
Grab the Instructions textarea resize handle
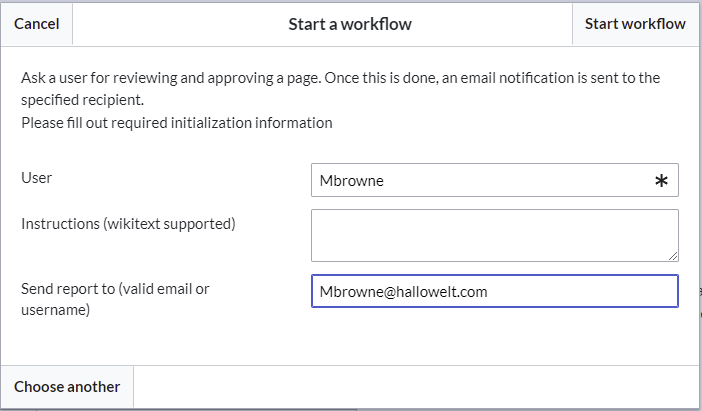673,256
